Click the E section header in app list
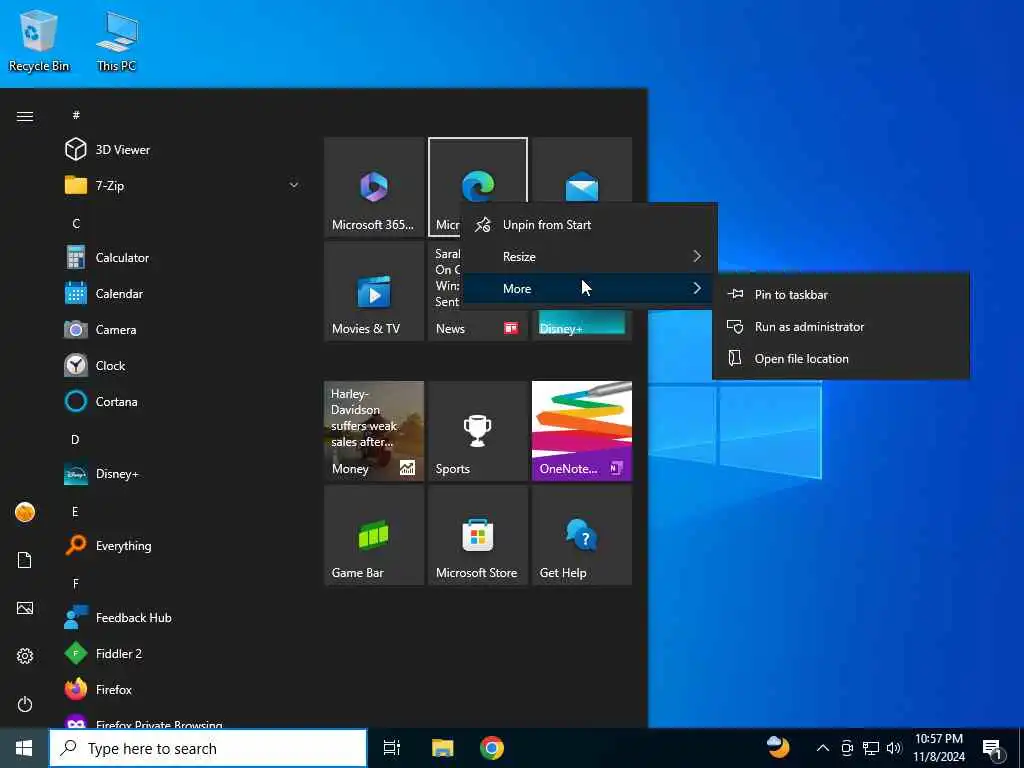1024x768 pixels. 75,511
